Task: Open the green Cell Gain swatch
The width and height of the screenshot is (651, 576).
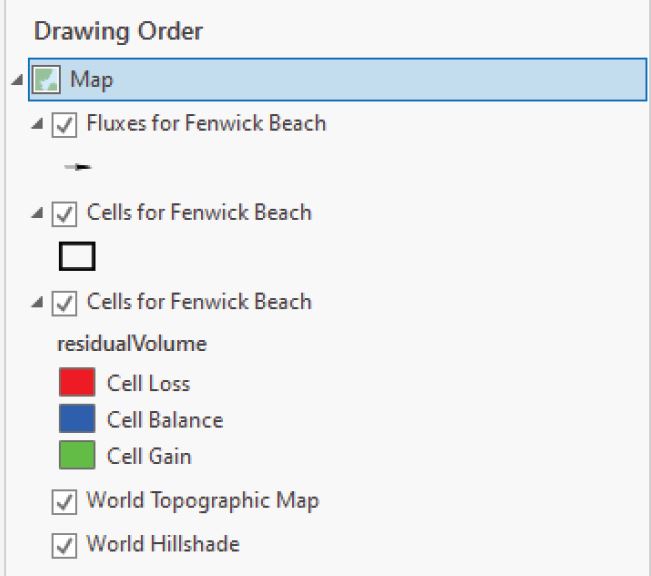Action: [x=77, y=455]
